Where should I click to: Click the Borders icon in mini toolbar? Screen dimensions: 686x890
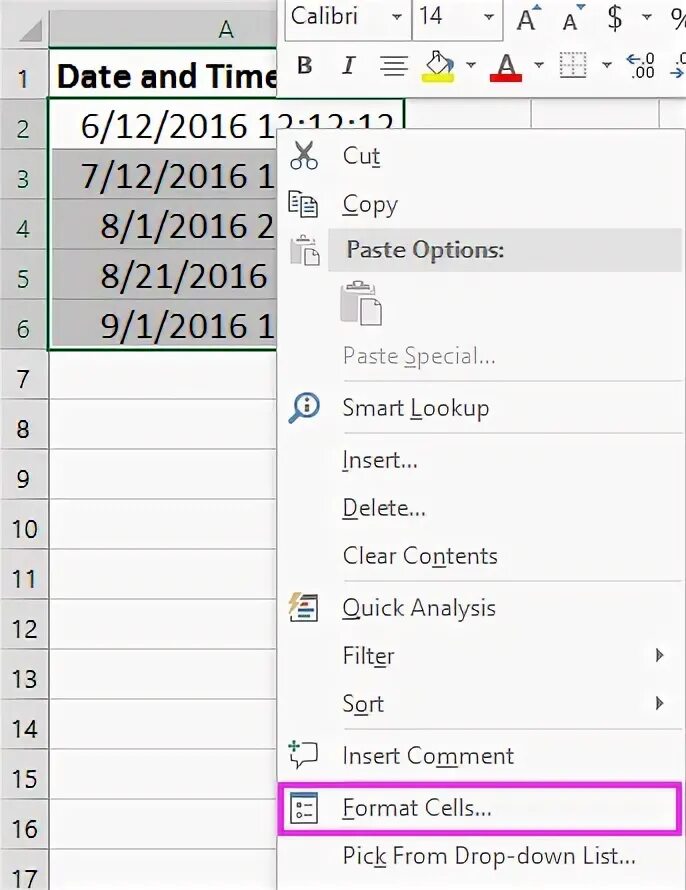coord(573,65)
